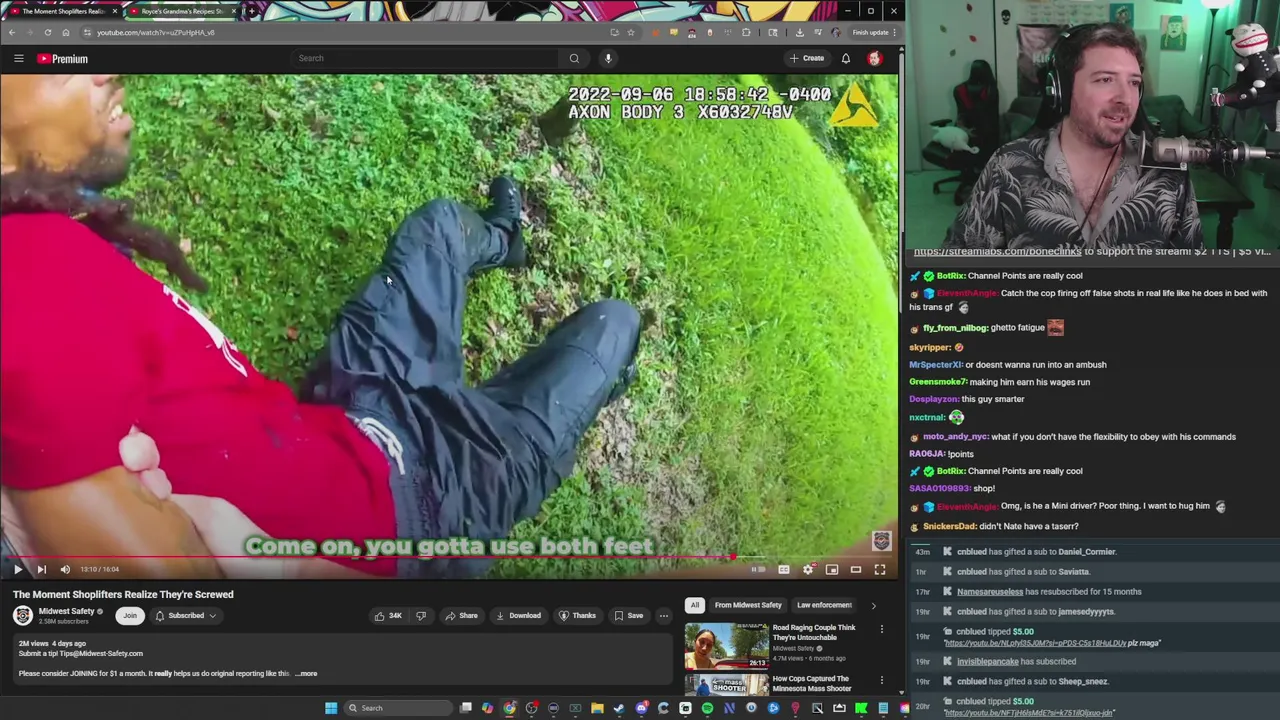
Task: Expand the description with ...more
Action: click(x=306, y=673)
